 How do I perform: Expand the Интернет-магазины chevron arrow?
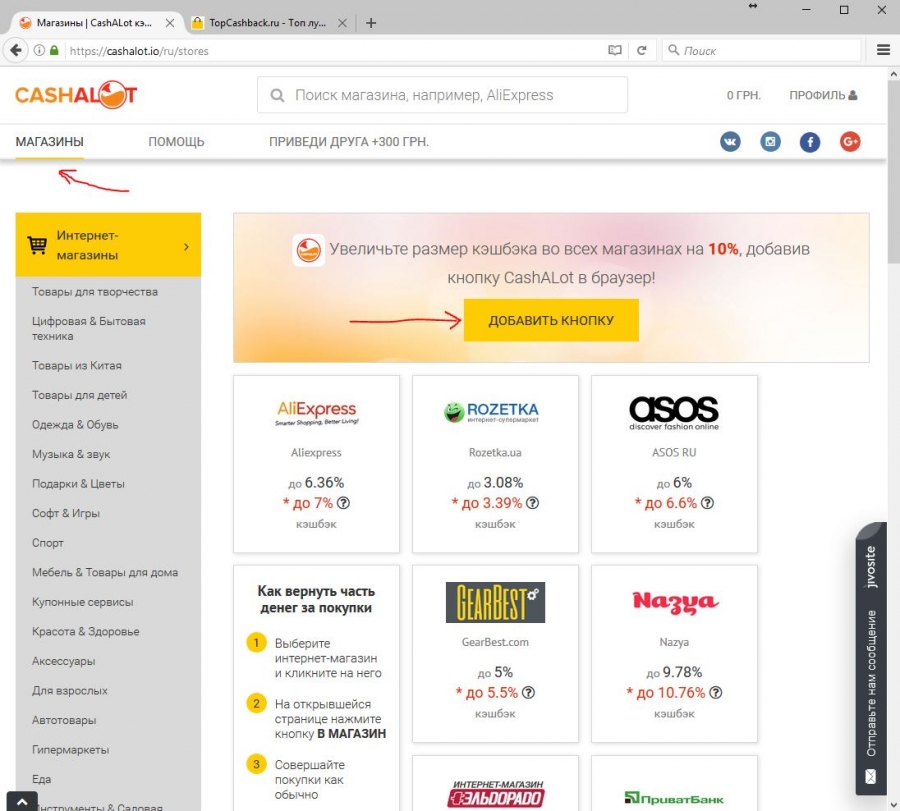tap(186, 247)
